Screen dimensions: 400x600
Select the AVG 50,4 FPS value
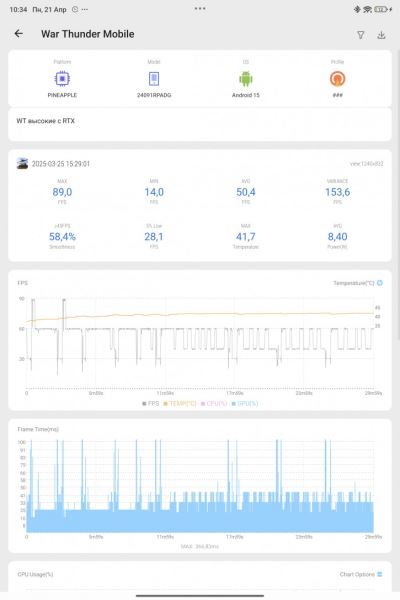tap(246, 192)
